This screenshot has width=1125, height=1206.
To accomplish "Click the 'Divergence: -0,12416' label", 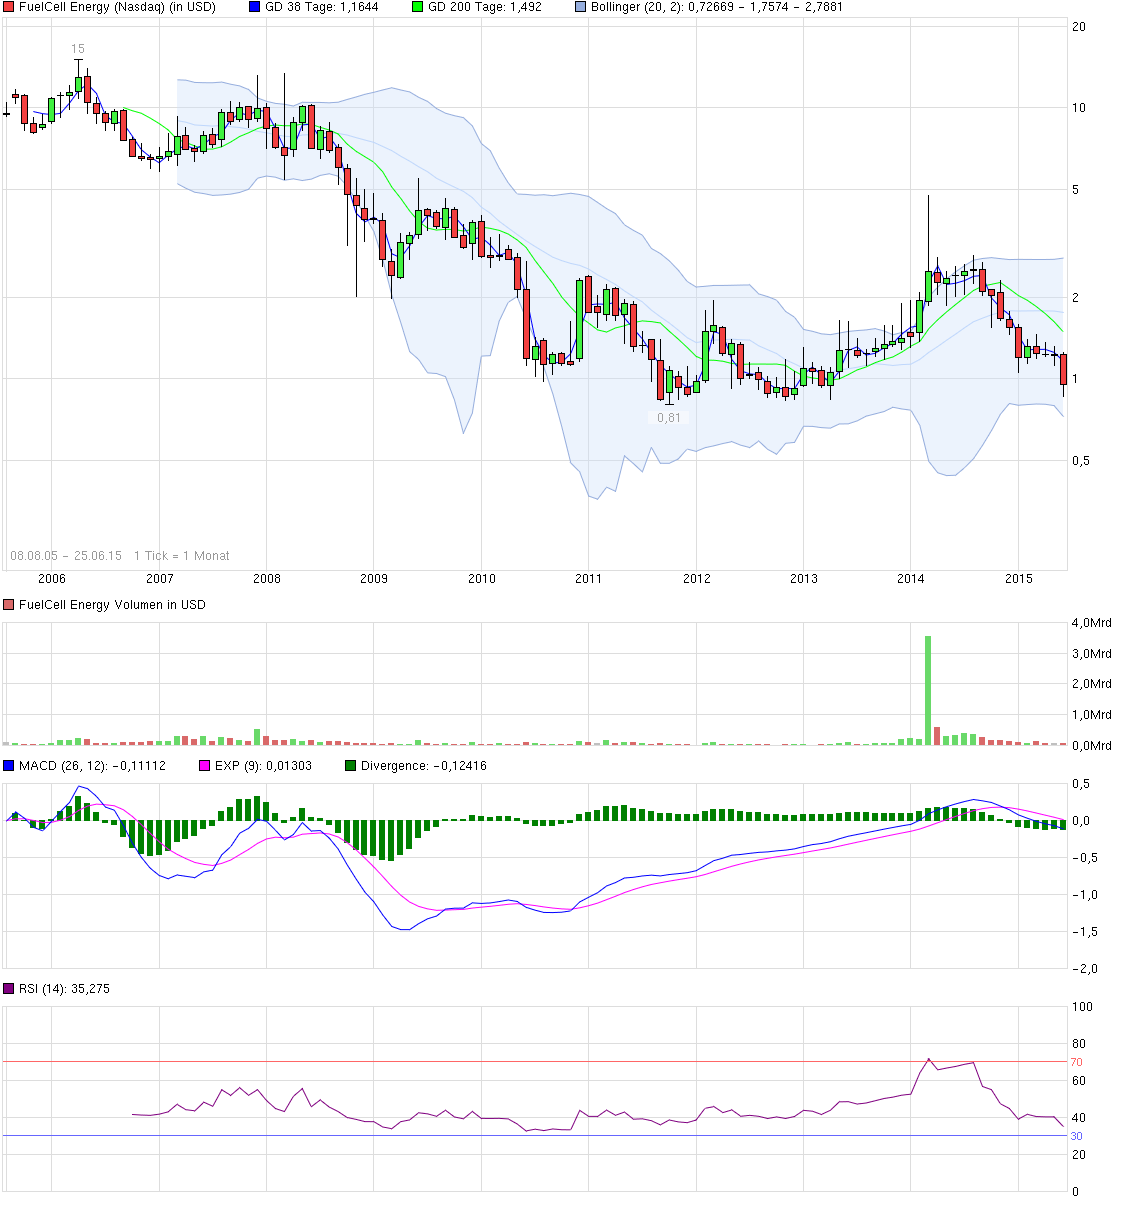I will tap(424, 766).
